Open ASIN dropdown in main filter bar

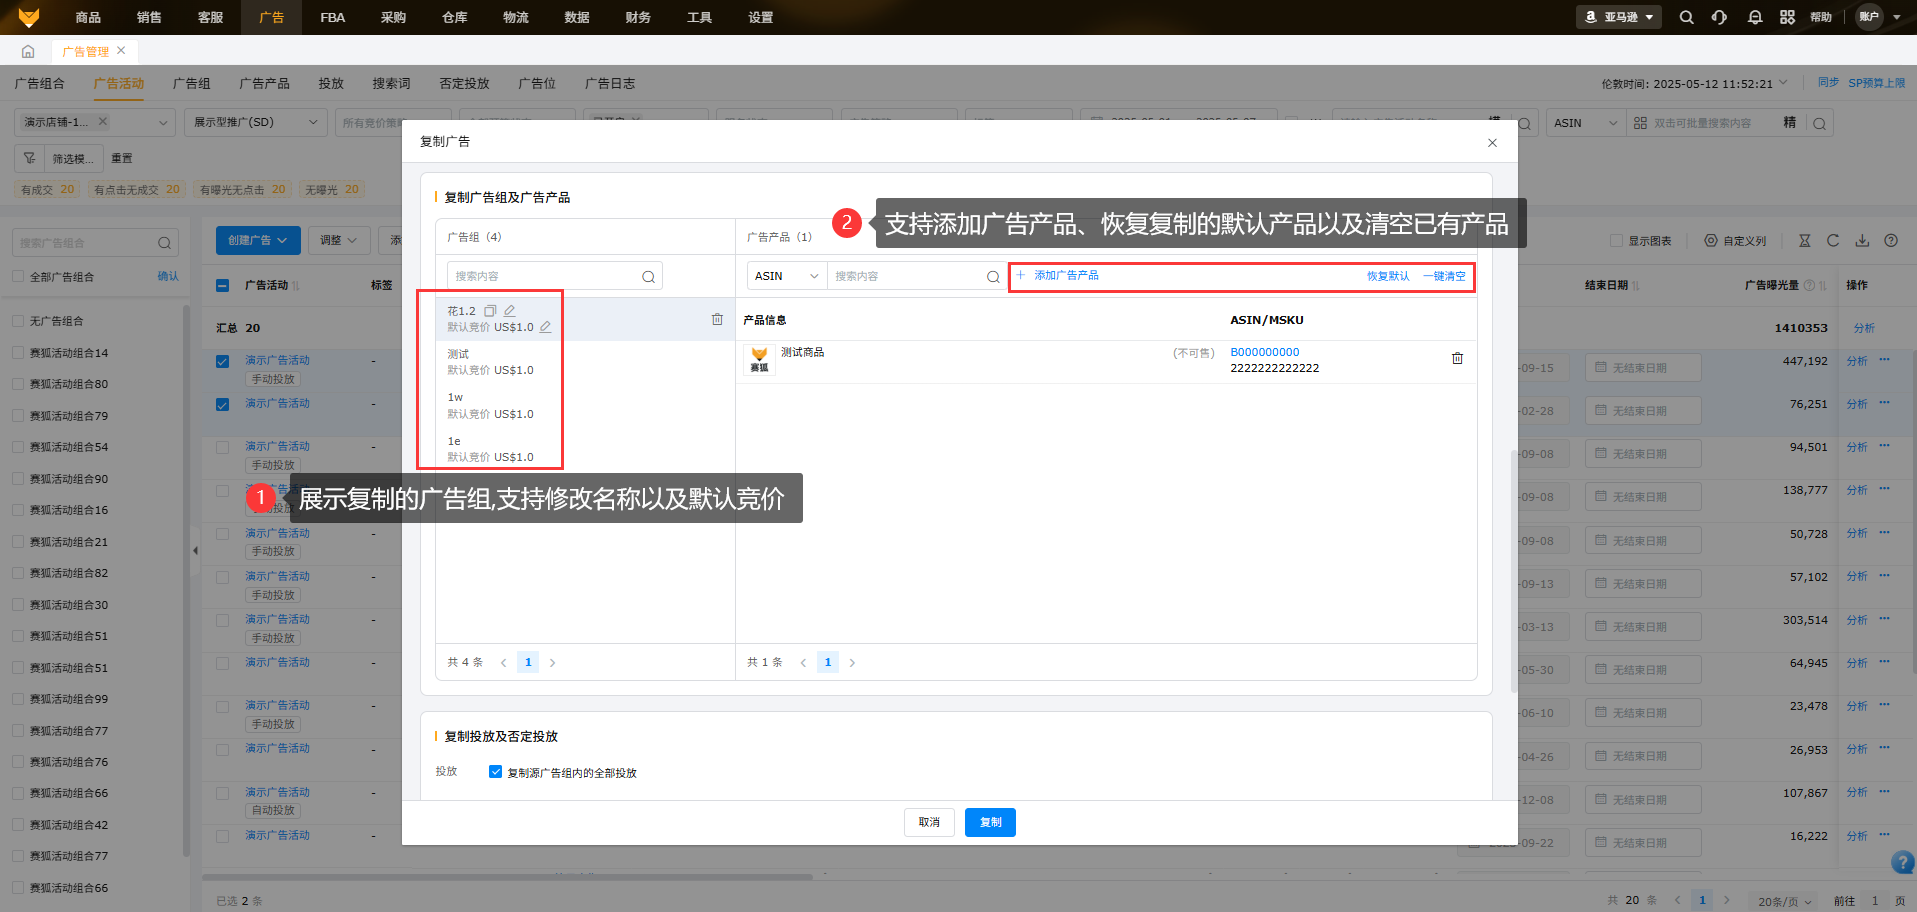pyautogui.click(x=1586, y=123)
